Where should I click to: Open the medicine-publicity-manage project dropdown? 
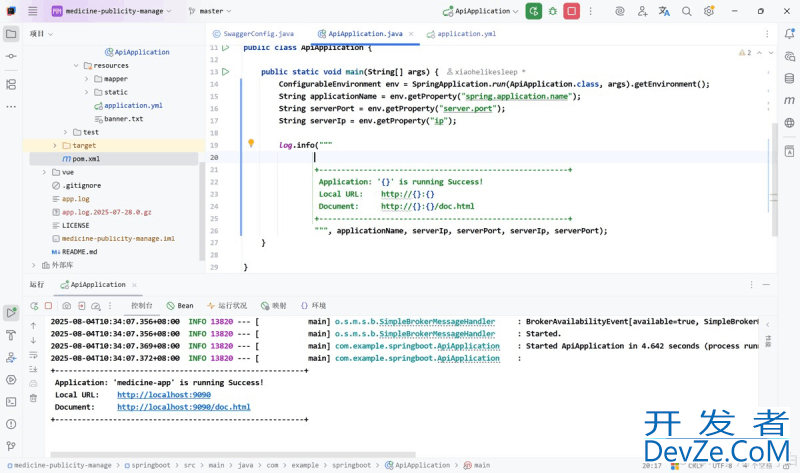112,11
